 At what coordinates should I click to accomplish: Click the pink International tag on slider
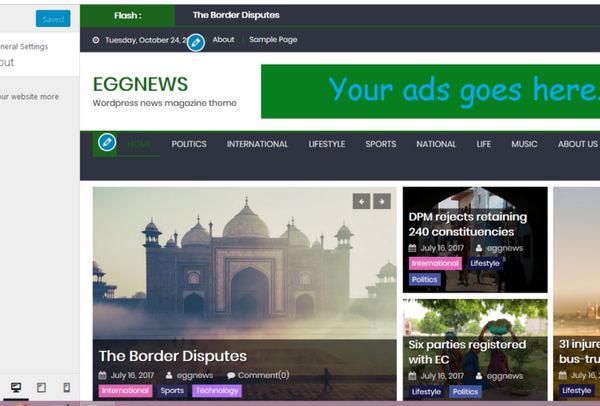pos(125,391)
